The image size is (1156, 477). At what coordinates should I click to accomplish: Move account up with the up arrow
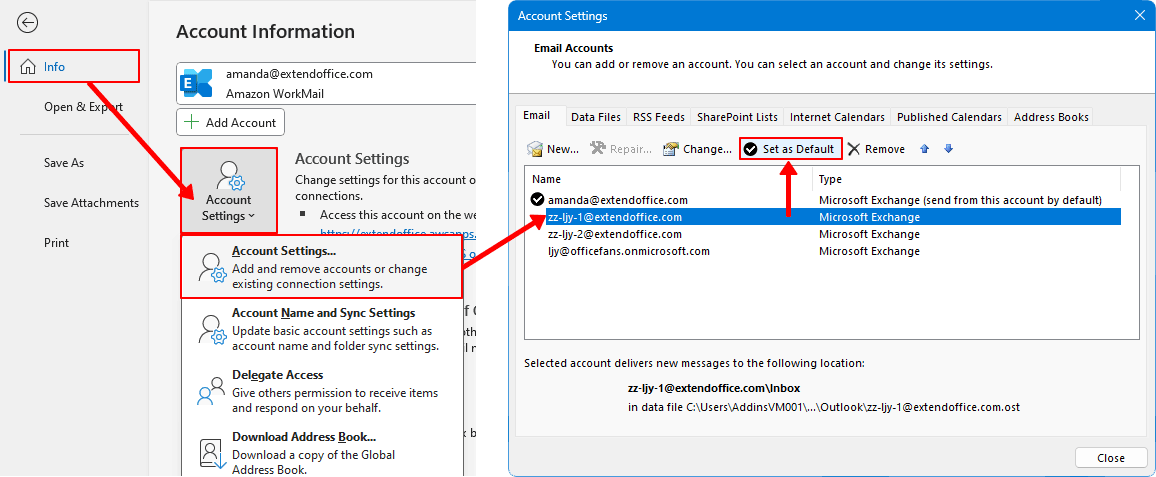(925, 149)
